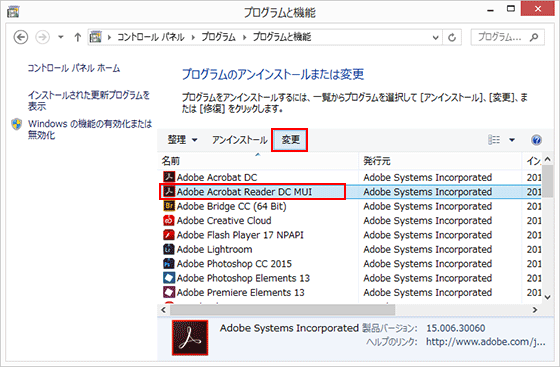This screenshot has height=367, width=560.
Task: Select プログラム in the breadcrumb path
Action: click(218, 37)
